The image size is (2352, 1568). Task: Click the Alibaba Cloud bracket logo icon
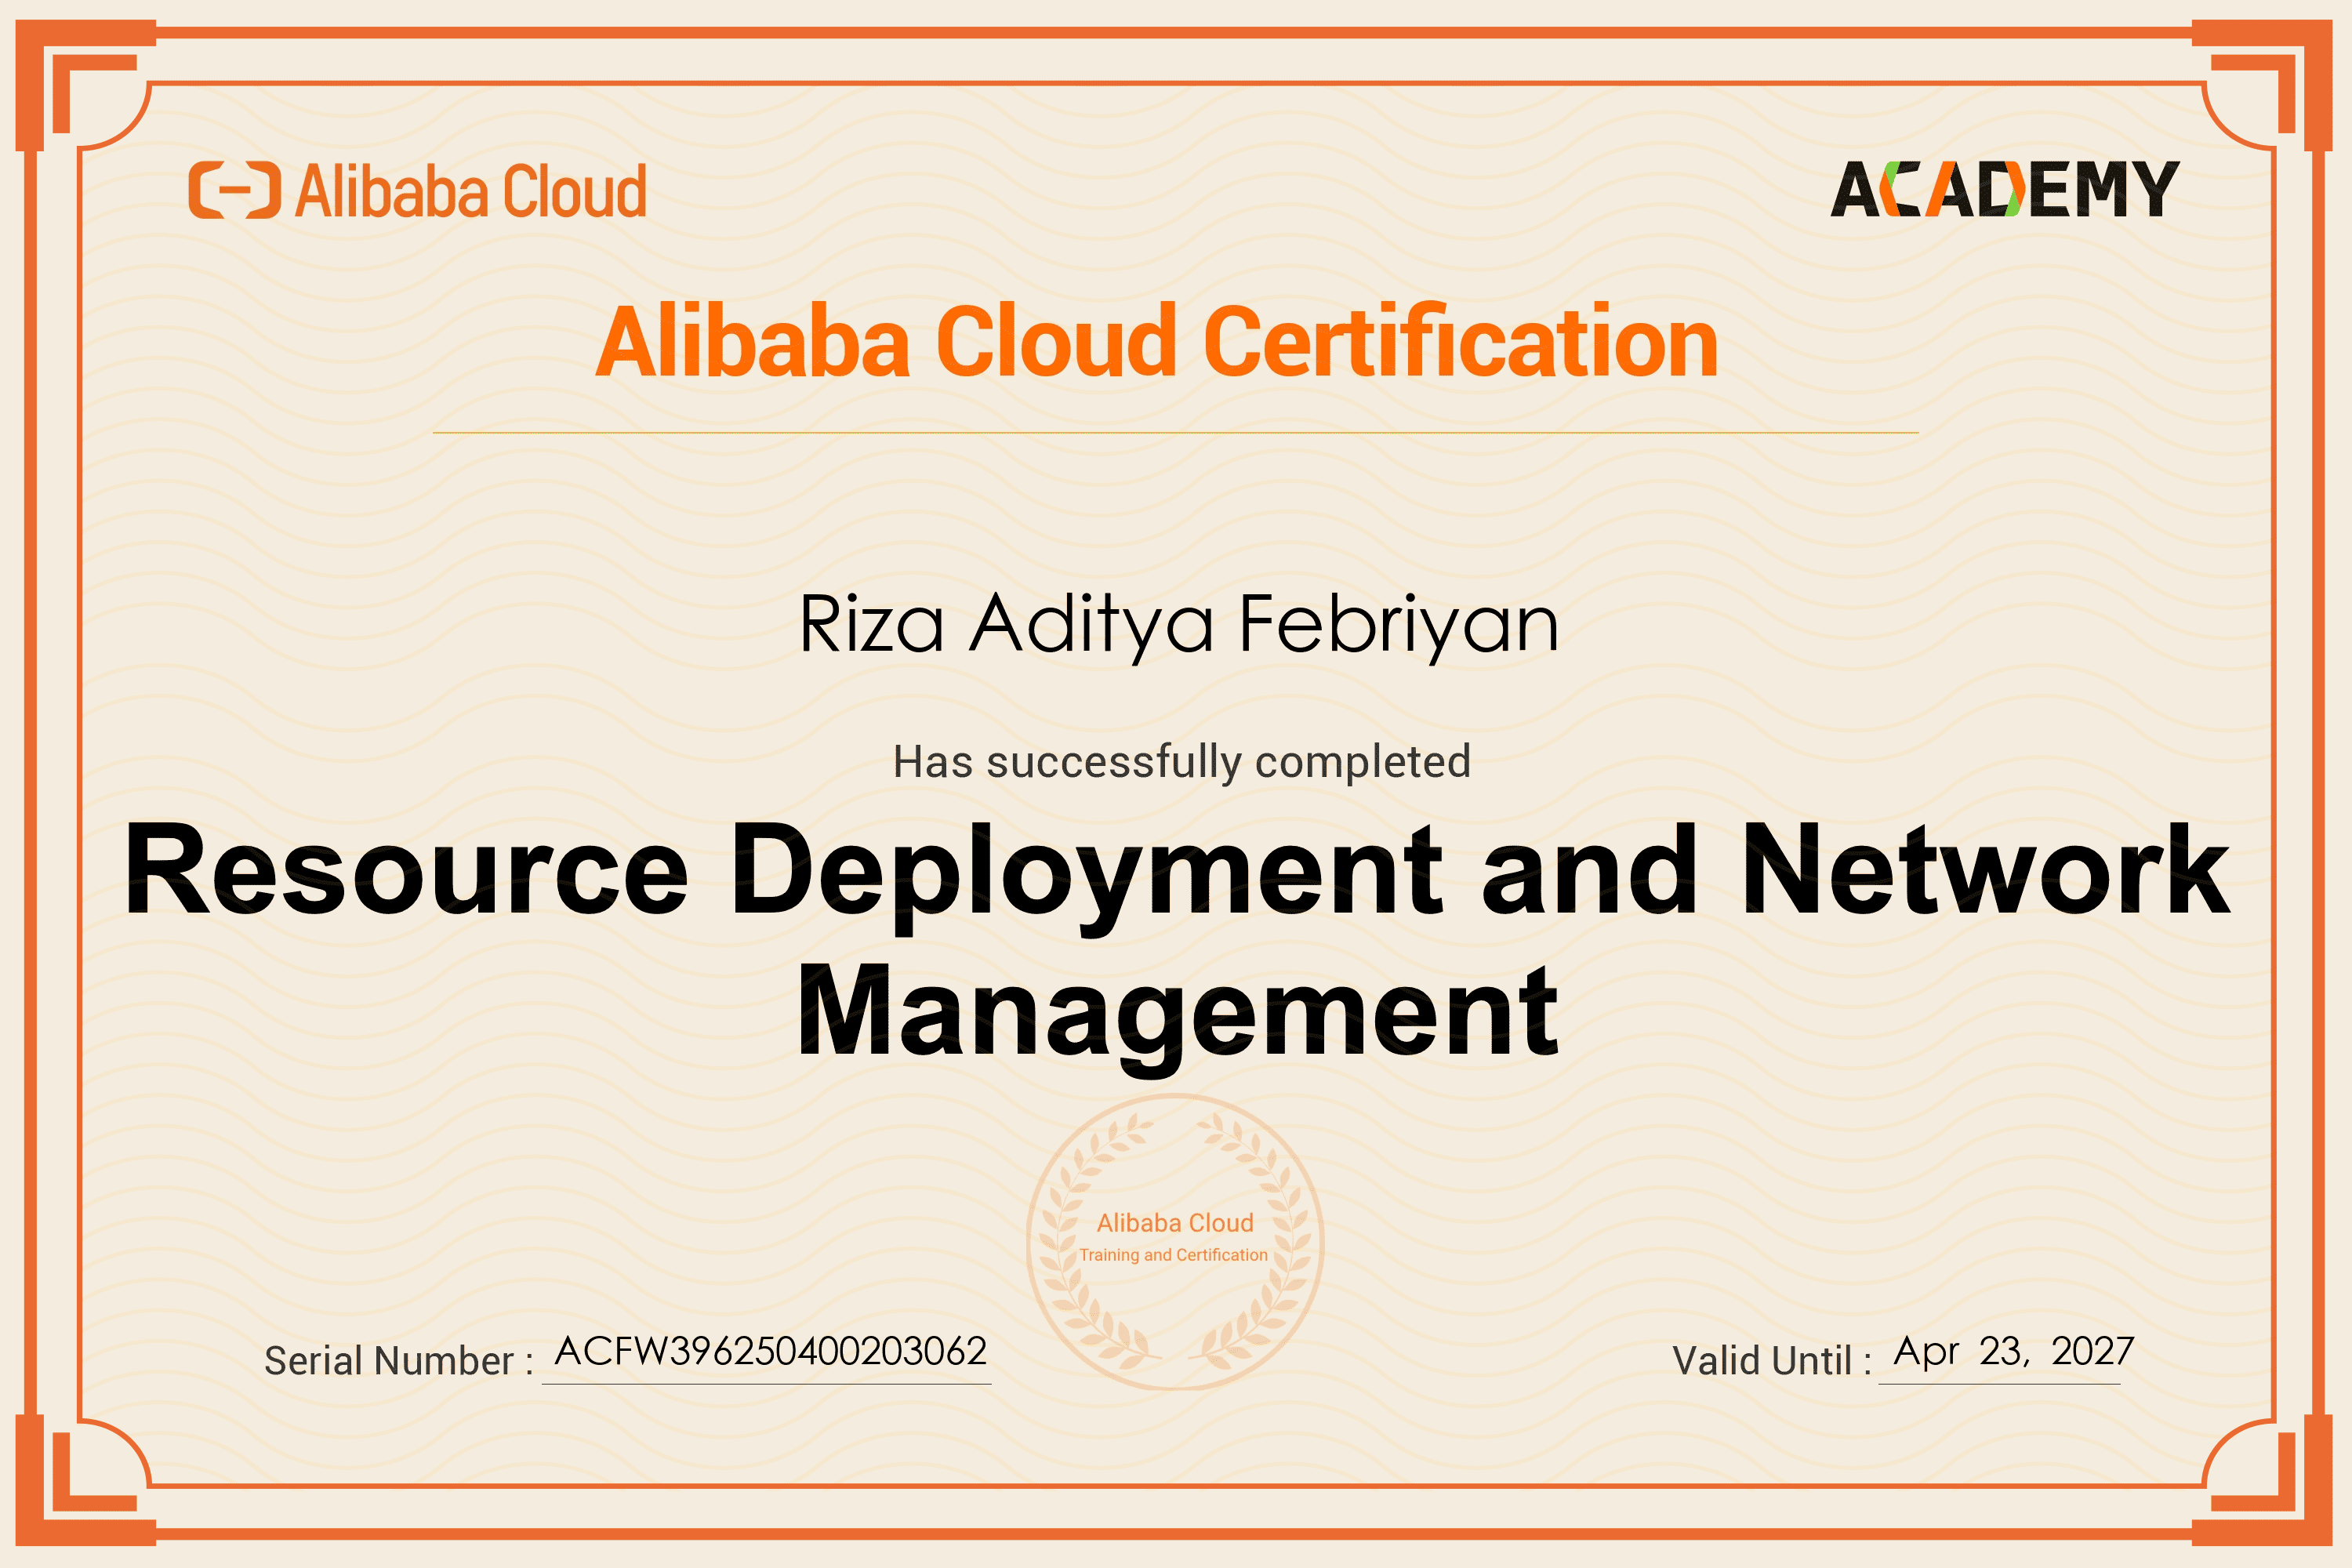point(234,190)
